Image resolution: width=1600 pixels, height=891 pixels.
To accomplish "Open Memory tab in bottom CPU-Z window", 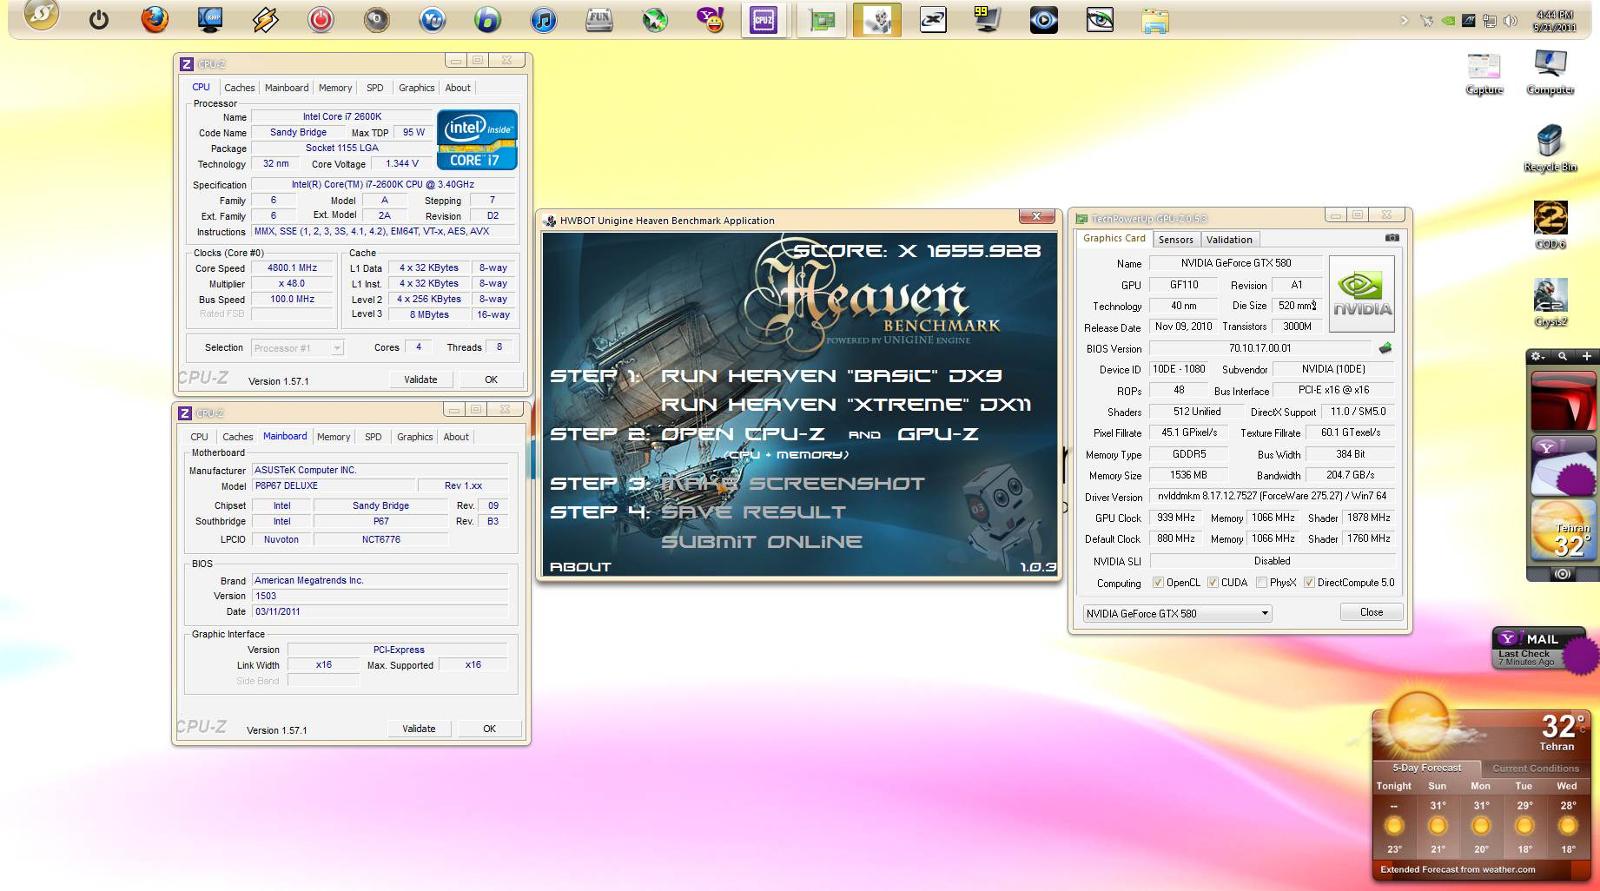I will [334, 437].
